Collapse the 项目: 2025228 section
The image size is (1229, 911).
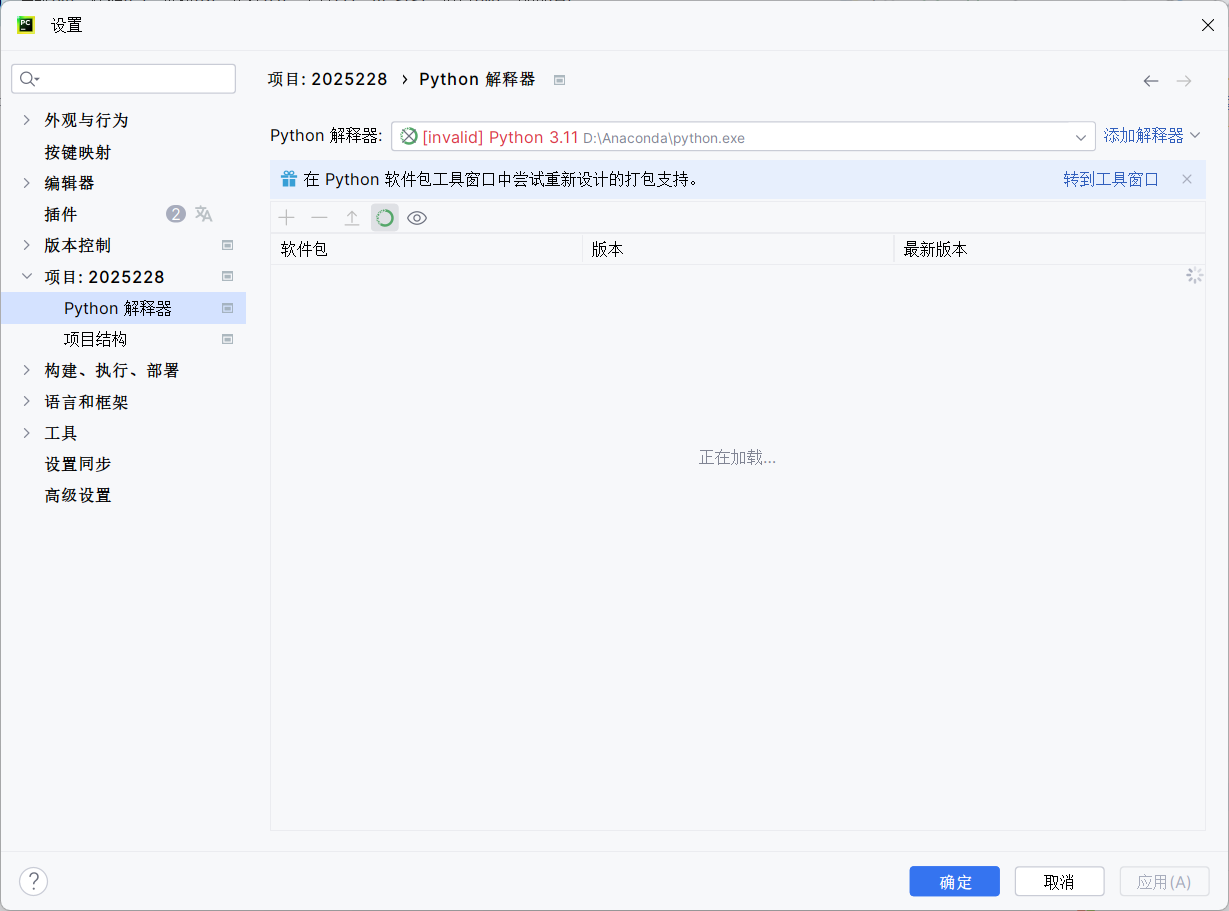click(x=27, y=276)
